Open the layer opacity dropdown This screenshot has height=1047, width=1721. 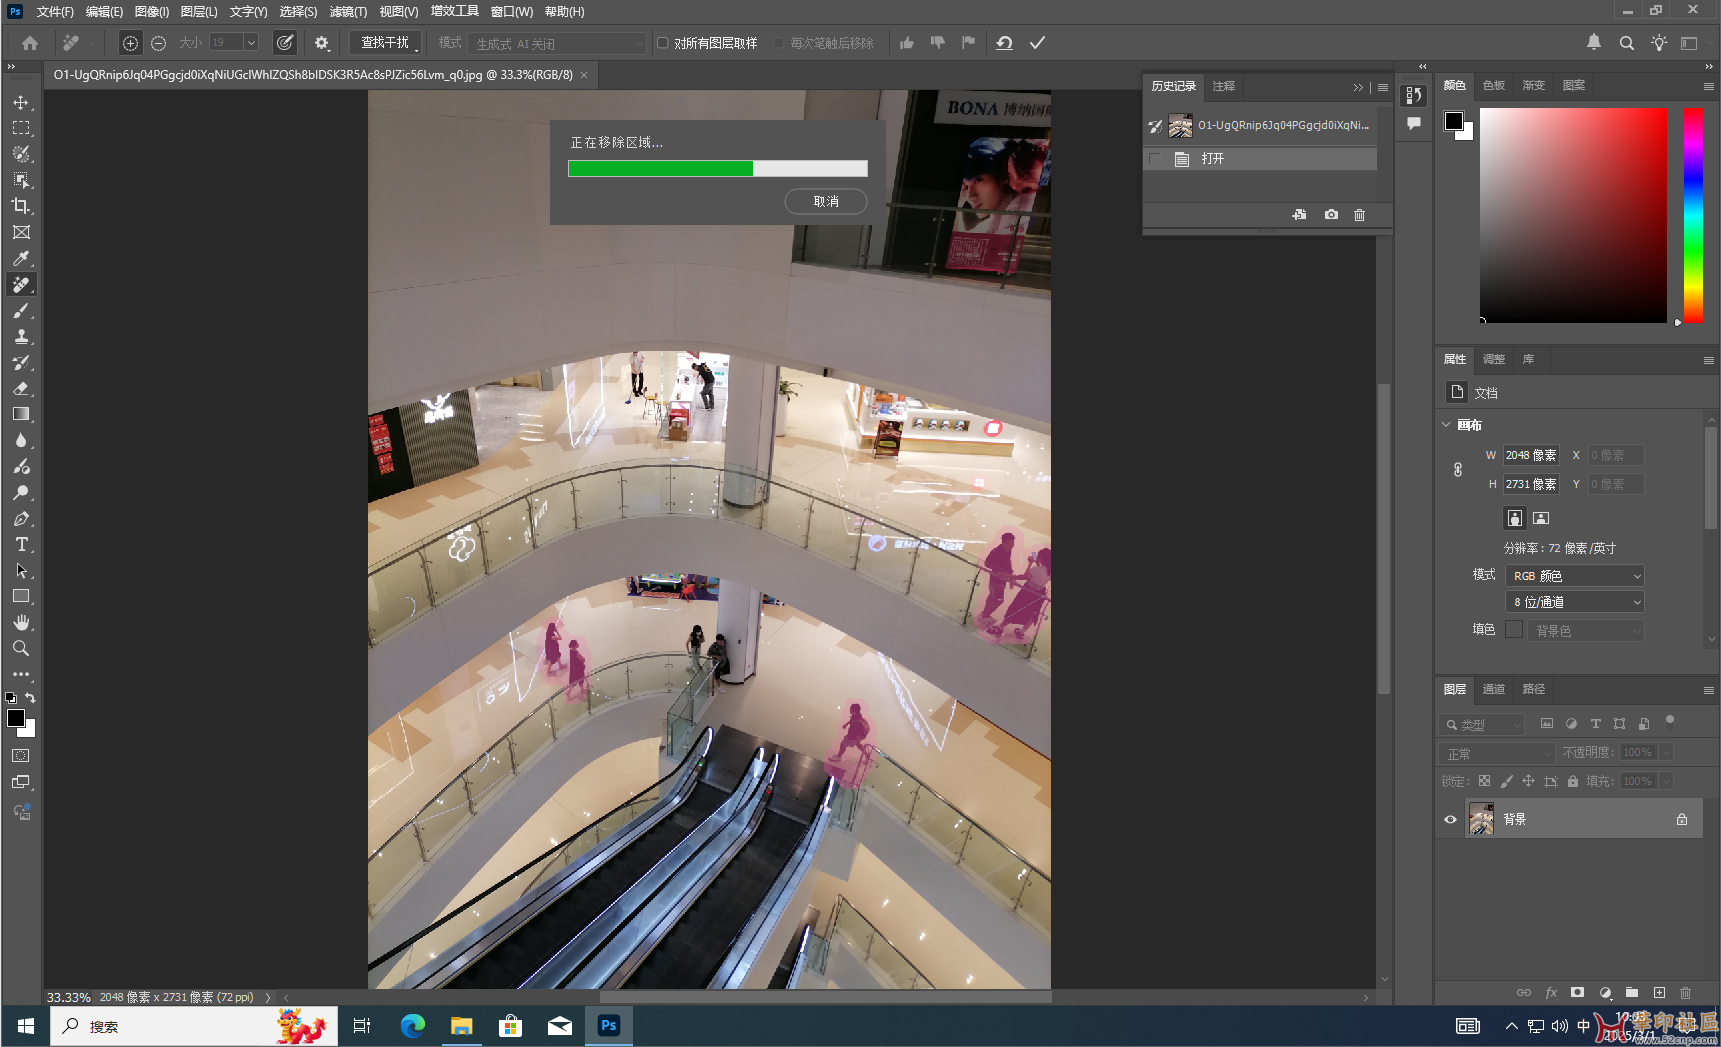(1666, 752)
